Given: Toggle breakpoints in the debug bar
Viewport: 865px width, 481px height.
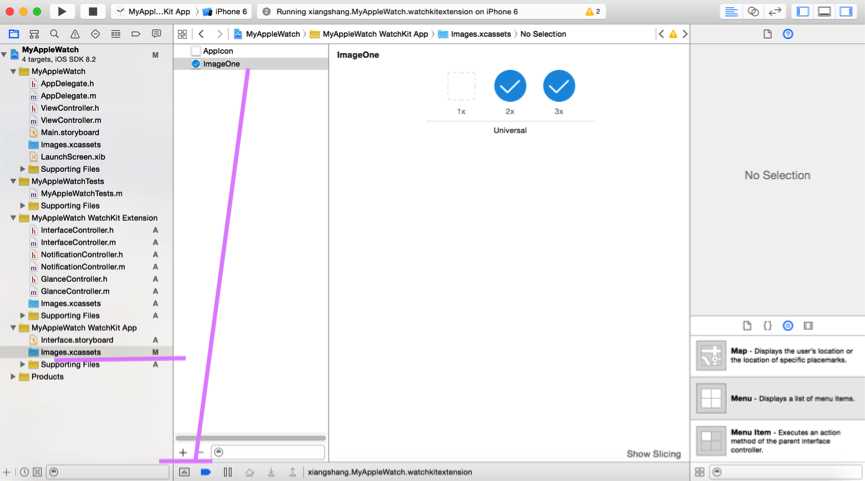Looking at the screenshot, I should [206, 472].
